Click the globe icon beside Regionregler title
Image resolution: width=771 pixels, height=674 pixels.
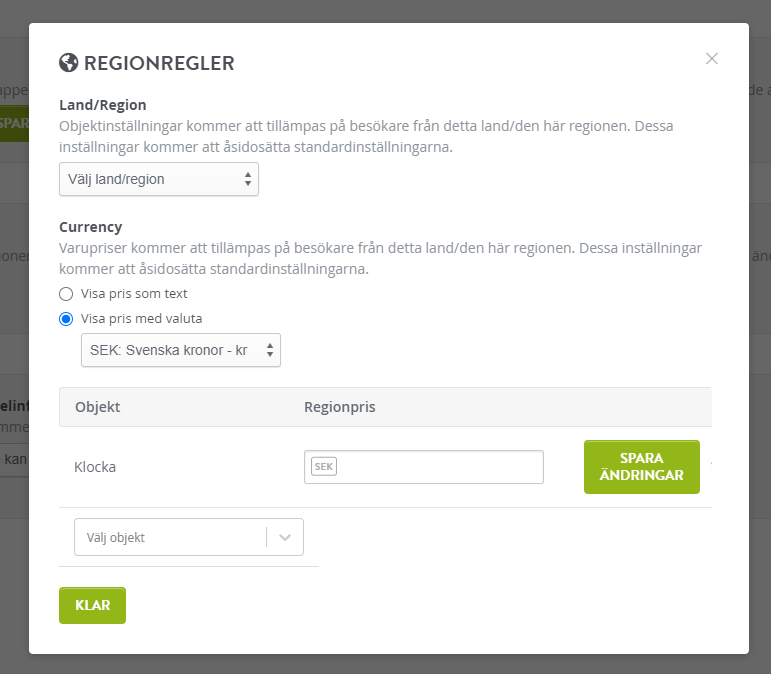click(x=68, y=63)
